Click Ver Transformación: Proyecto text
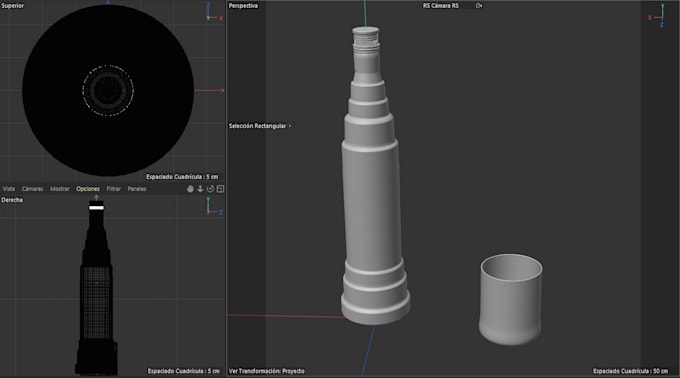 (x=267, y=371)
